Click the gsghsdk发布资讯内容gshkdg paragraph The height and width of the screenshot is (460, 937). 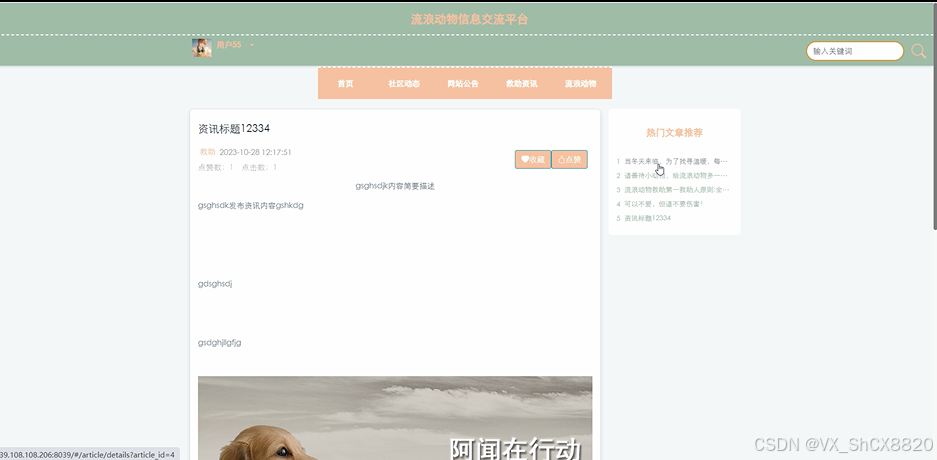251,206
